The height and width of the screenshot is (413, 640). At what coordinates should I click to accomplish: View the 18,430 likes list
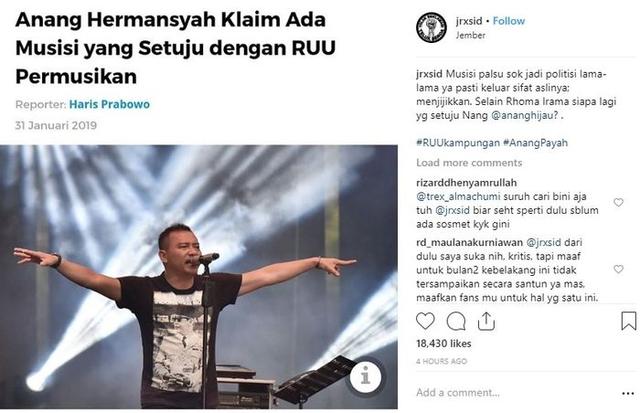click(x=444, y=344)
